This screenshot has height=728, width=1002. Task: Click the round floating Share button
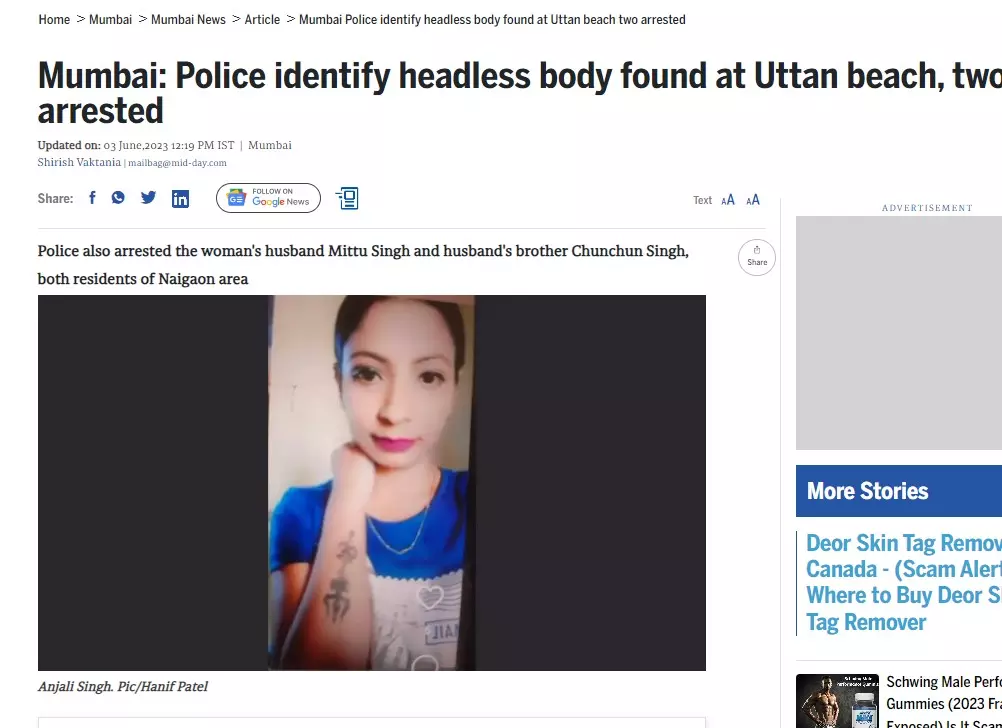tap(757, 257)
